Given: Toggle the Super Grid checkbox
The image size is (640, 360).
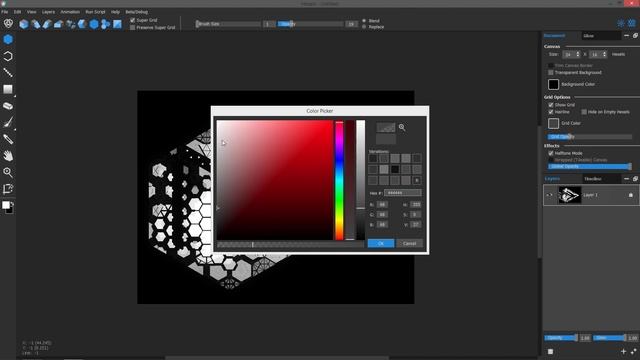Looking at the screenshot, I should point(133,20).
